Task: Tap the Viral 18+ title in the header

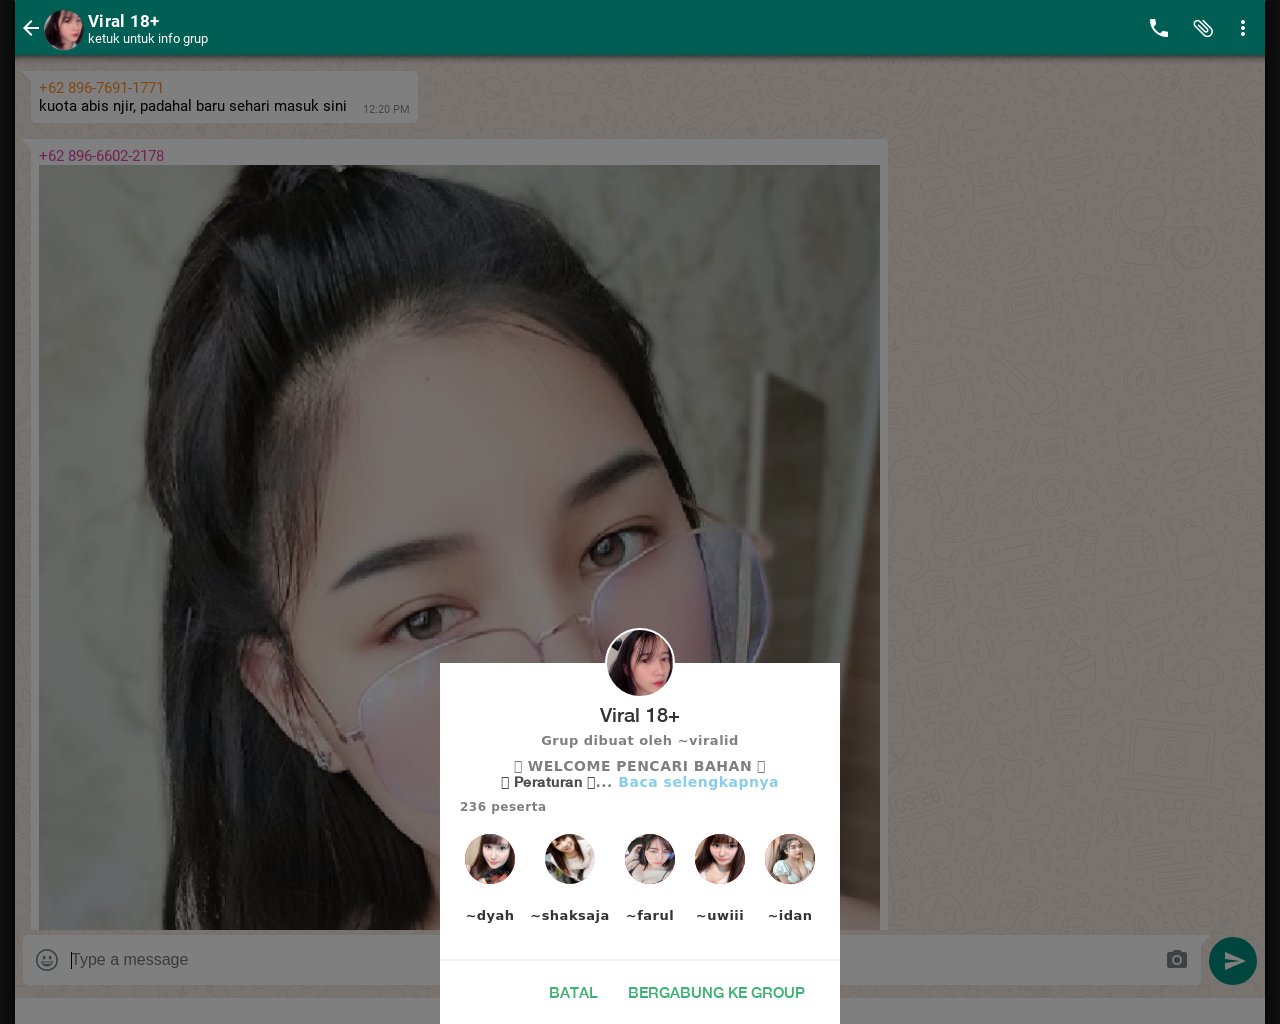Action: coord(124,21)
